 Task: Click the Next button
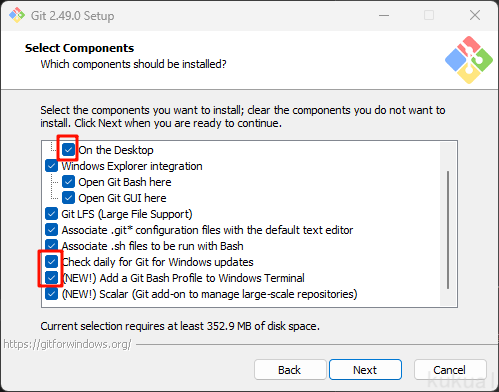(x=365, y=370)
